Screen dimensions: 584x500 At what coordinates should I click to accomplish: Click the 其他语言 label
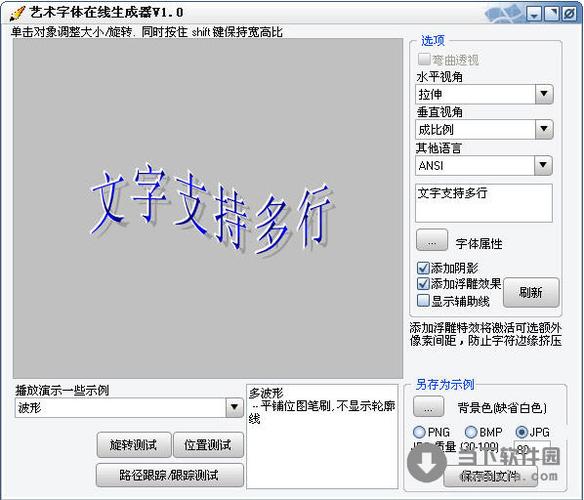(x=439, y=148)
